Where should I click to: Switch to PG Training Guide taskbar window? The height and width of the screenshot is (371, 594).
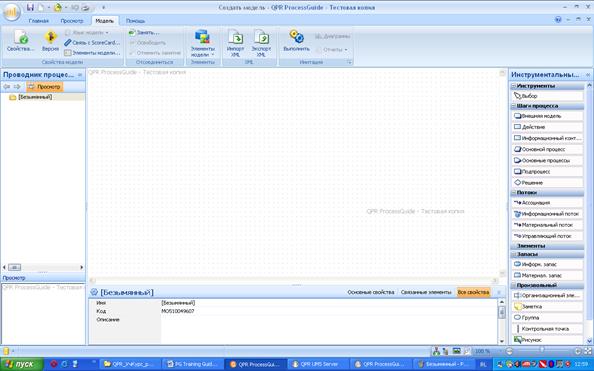pyautogui.click(x=192, y=364)
